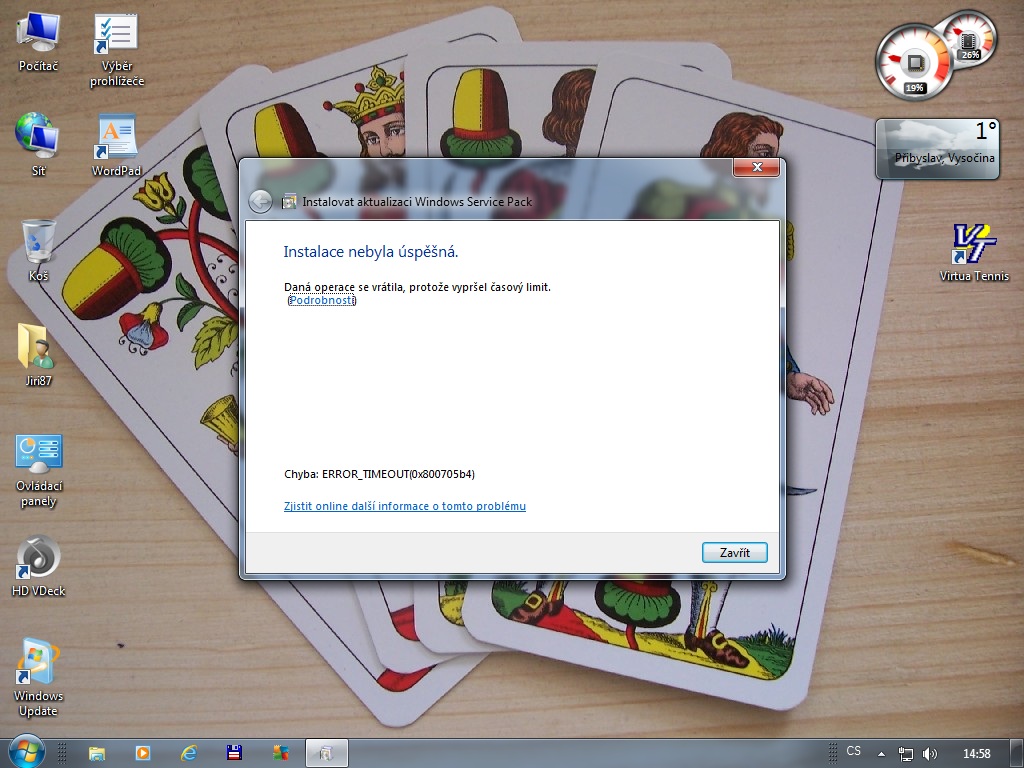Launch Virtua Tennis shortcut
Screen dimensions: 1024x768
(x=974, y=252)
